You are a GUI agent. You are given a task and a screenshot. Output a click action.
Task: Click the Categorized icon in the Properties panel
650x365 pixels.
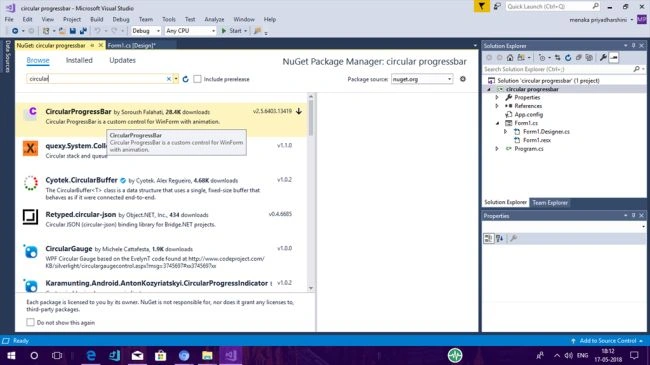coord(489,238)
